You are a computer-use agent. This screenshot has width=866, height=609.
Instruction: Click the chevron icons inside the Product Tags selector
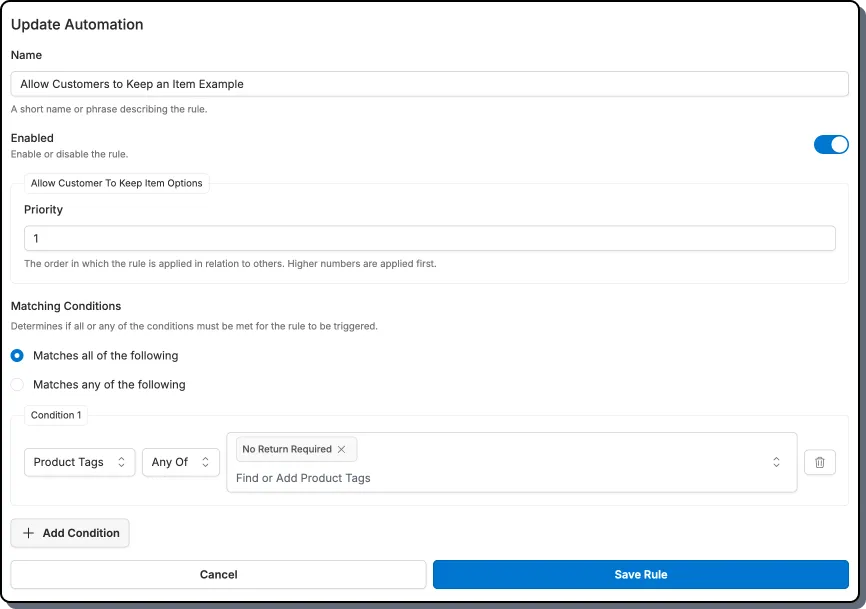[x=122, y=462]
